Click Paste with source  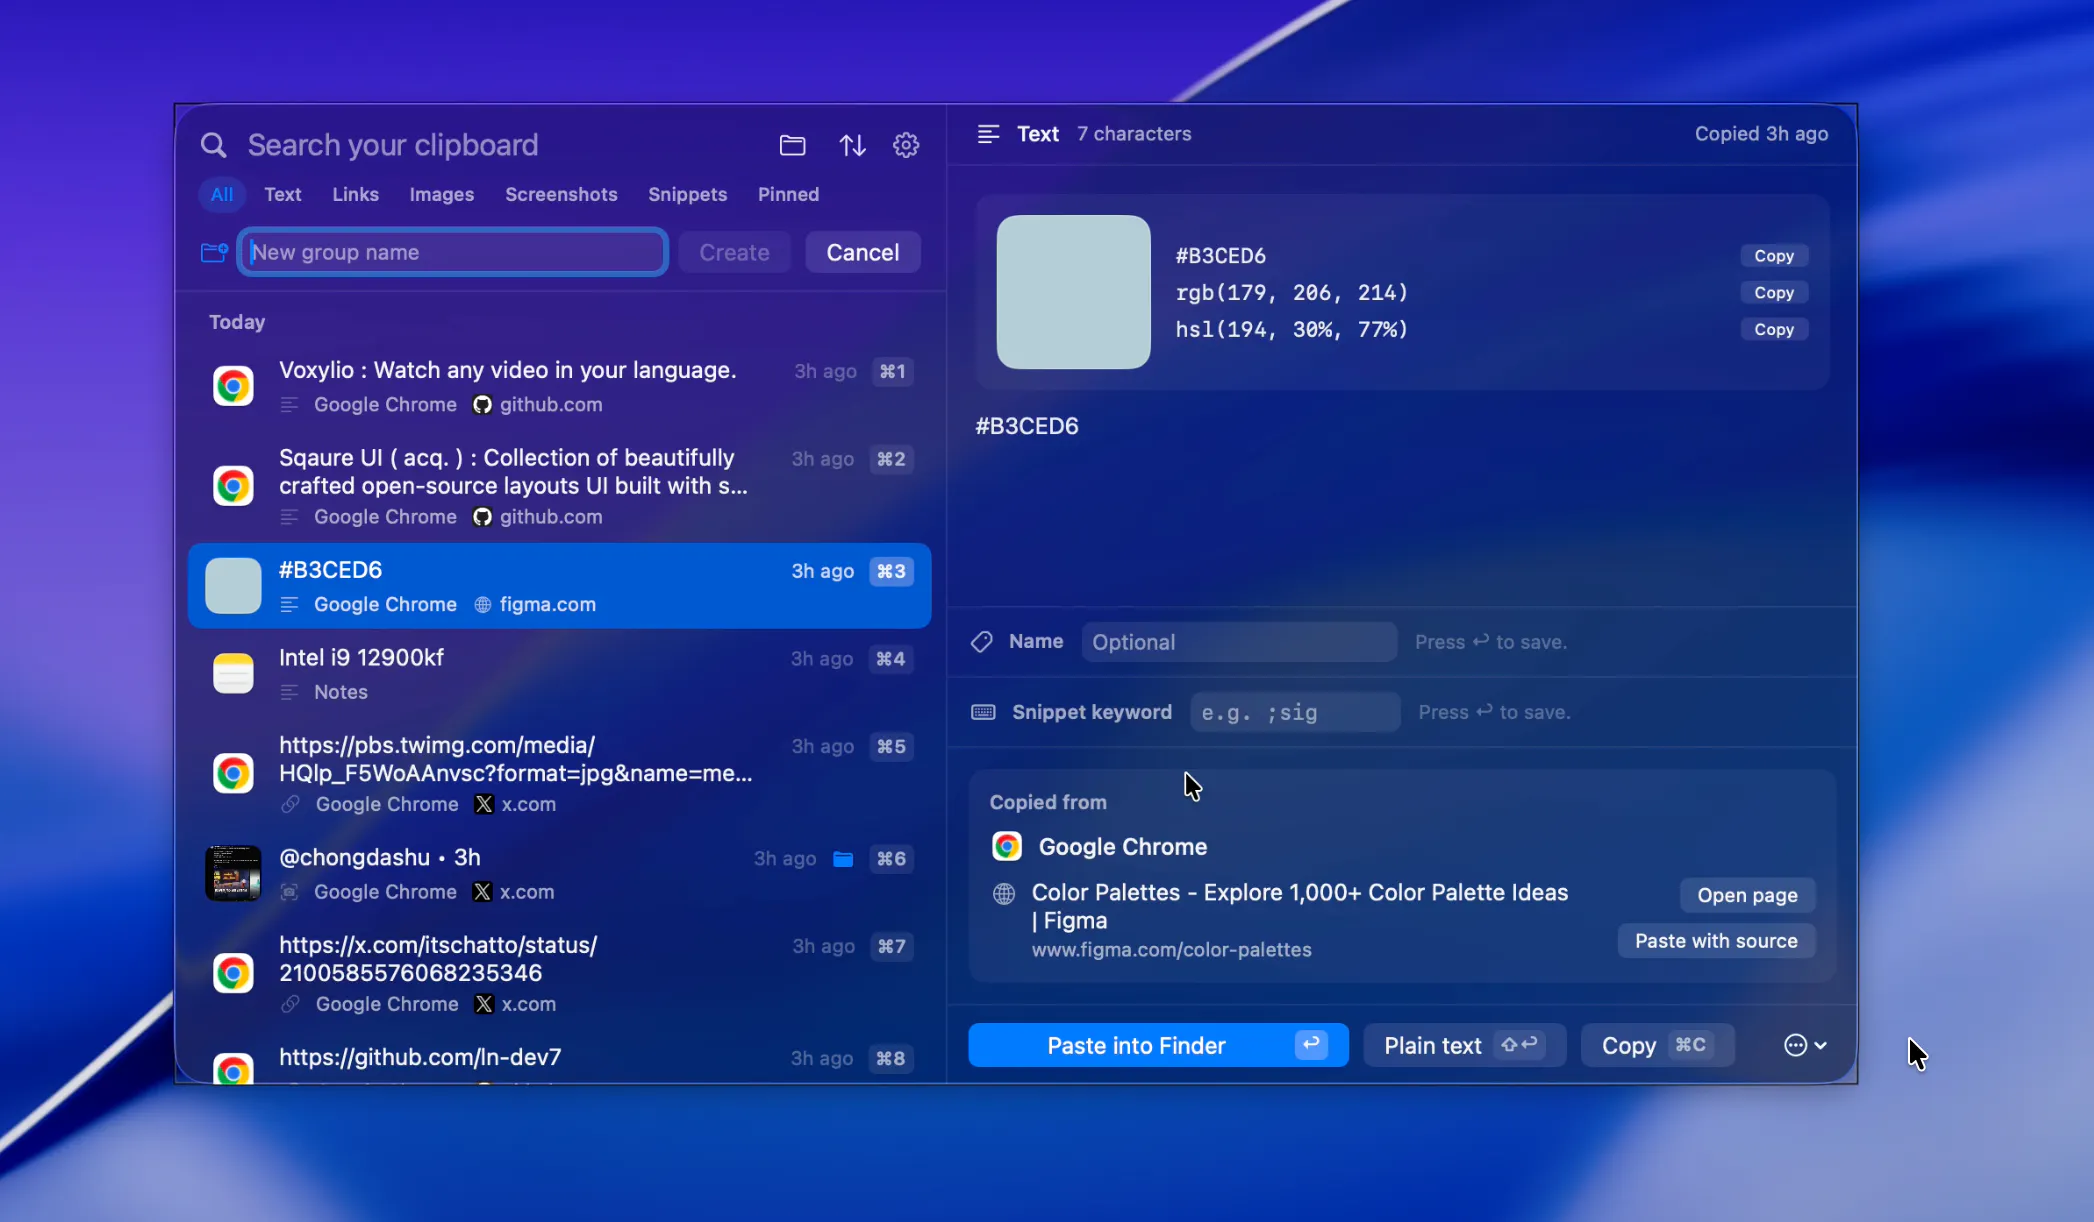(x=1716, y=941)
